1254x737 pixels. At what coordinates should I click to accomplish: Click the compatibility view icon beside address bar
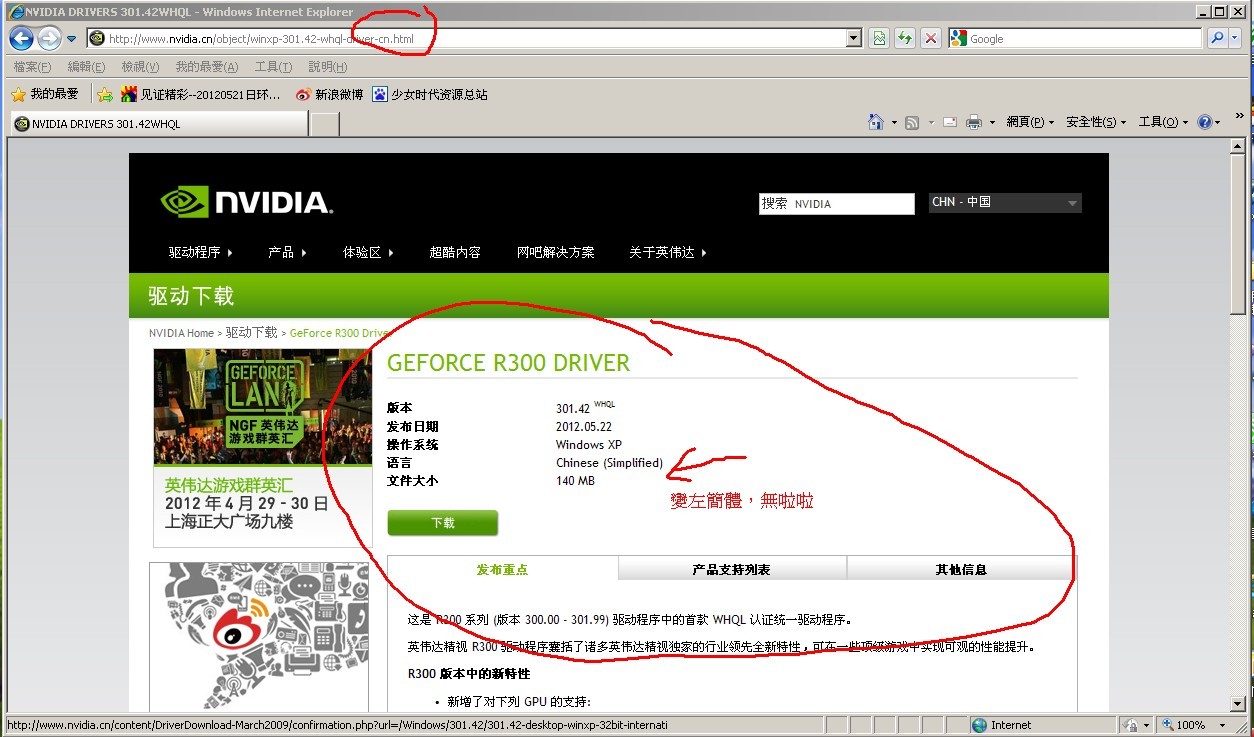[878, 39]
